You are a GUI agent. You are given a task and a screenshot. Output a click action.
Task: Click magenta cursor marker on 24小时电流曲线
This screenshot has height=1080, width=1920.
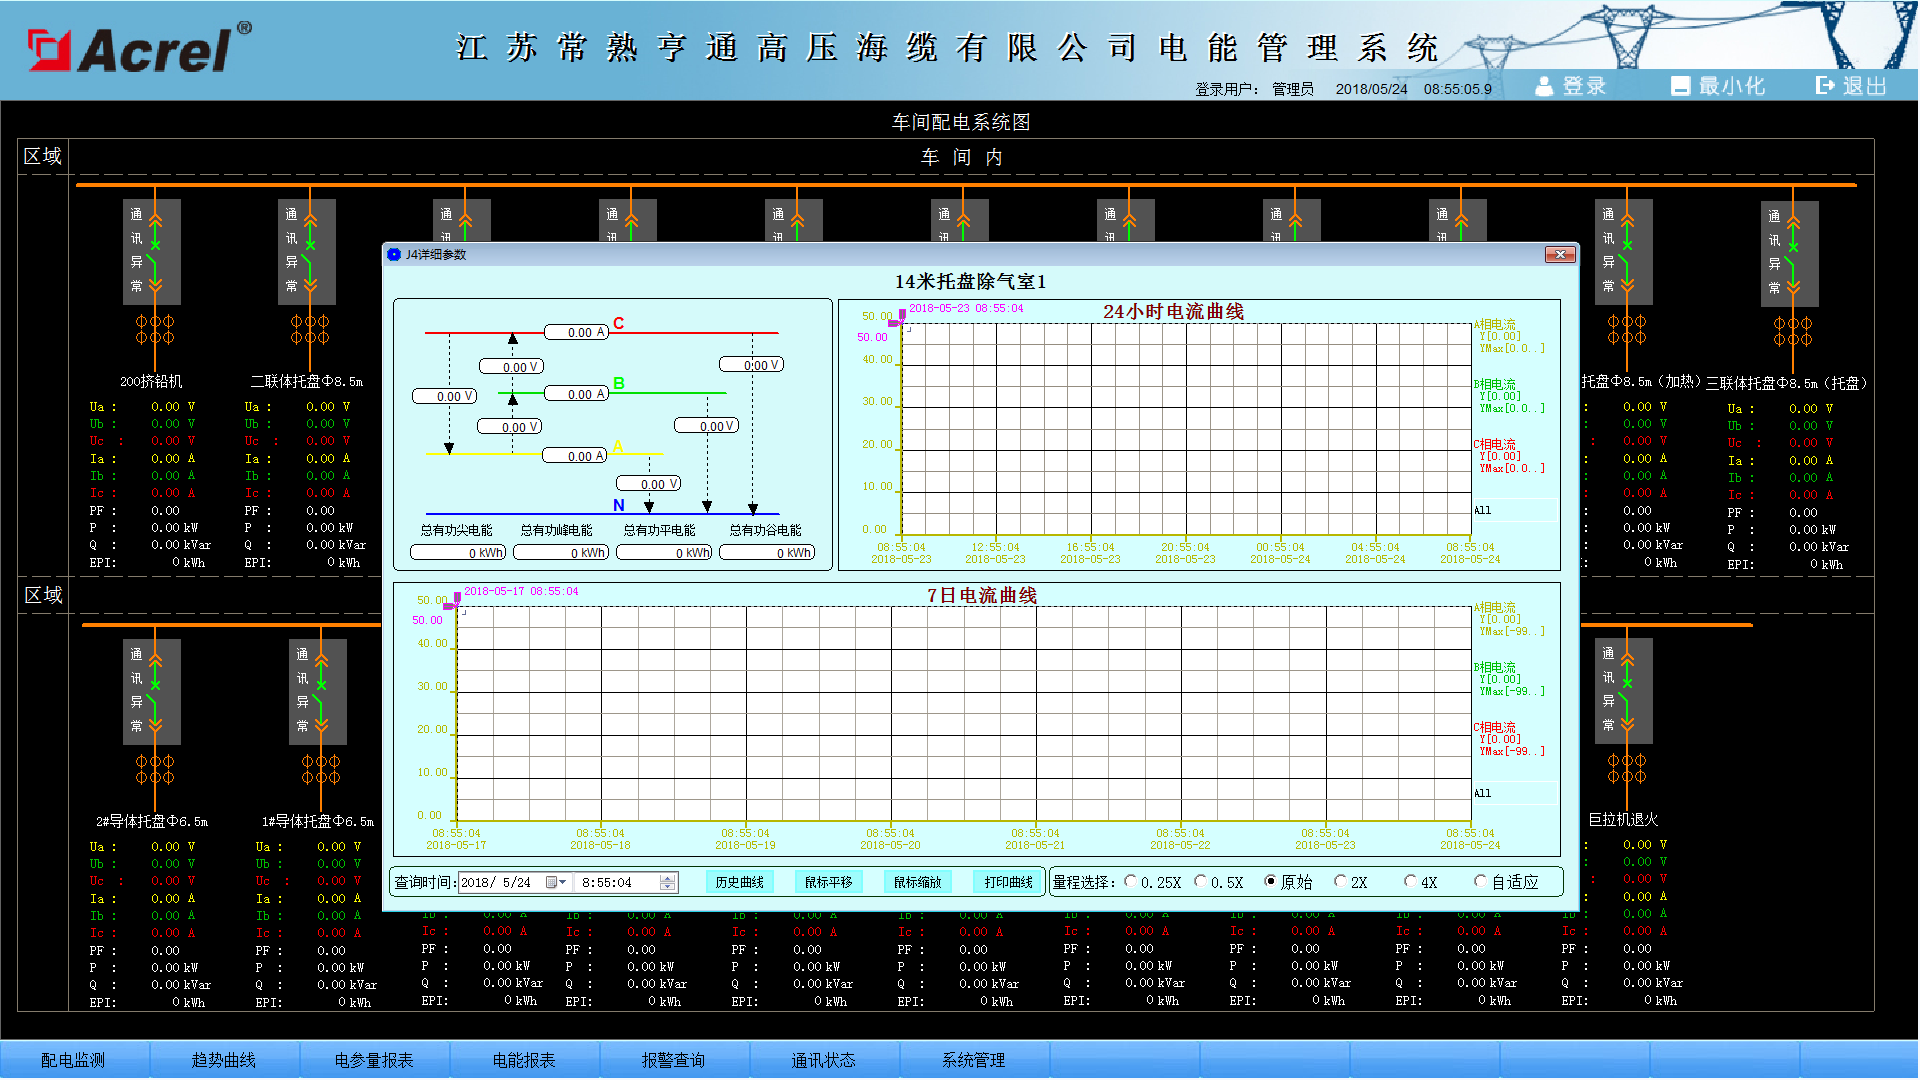click(x=898, y=319)
